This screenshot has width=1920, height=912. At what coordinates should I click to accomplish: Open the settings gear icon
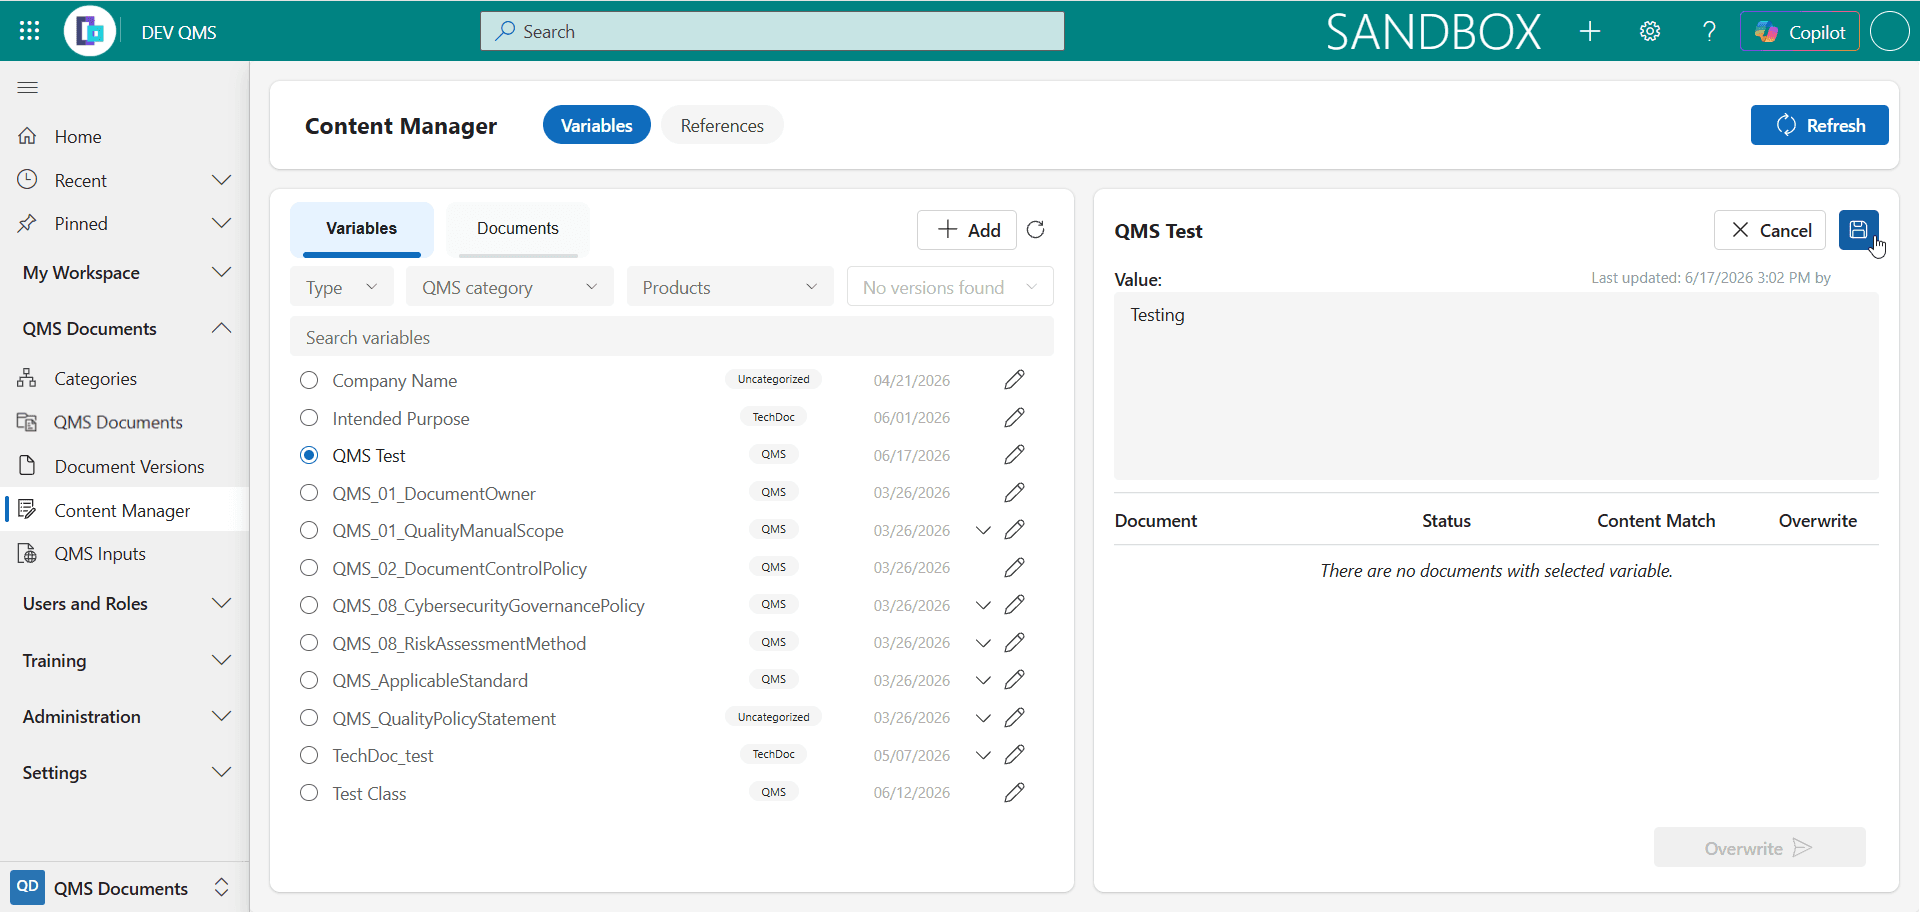(x=1650, y=31)
